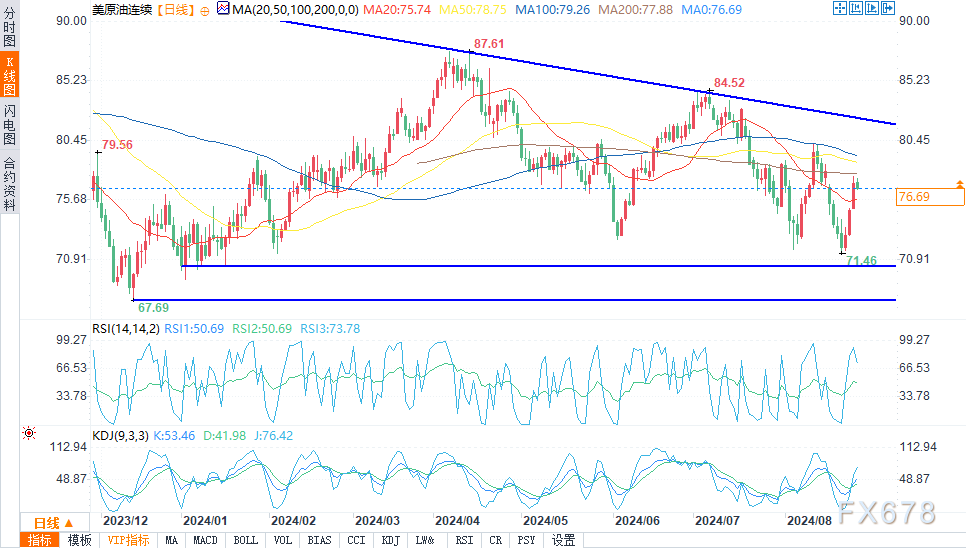The width and height of the screenshot is (966, 548).
Task: Choose the CCI indicator button
Action: click(356, 540)
